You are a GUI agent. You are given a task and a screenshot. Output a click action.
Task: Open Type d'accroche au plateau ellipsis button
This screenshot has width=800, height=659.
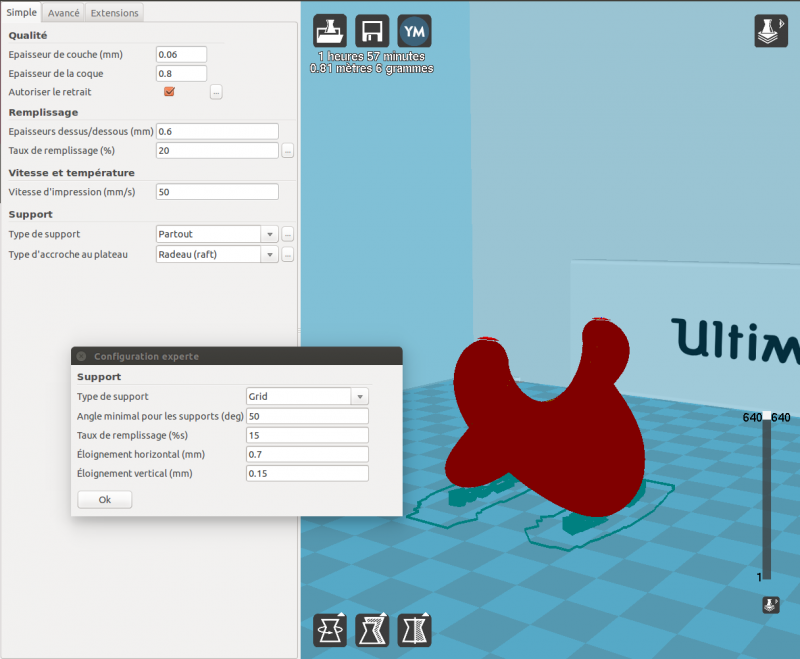coord(288,255)
